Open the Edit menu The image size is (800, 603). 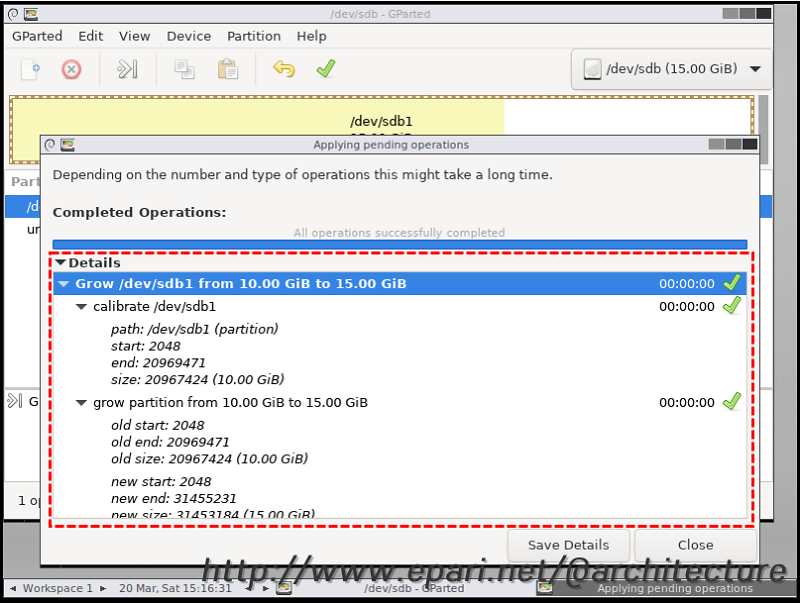coord(91,36)
